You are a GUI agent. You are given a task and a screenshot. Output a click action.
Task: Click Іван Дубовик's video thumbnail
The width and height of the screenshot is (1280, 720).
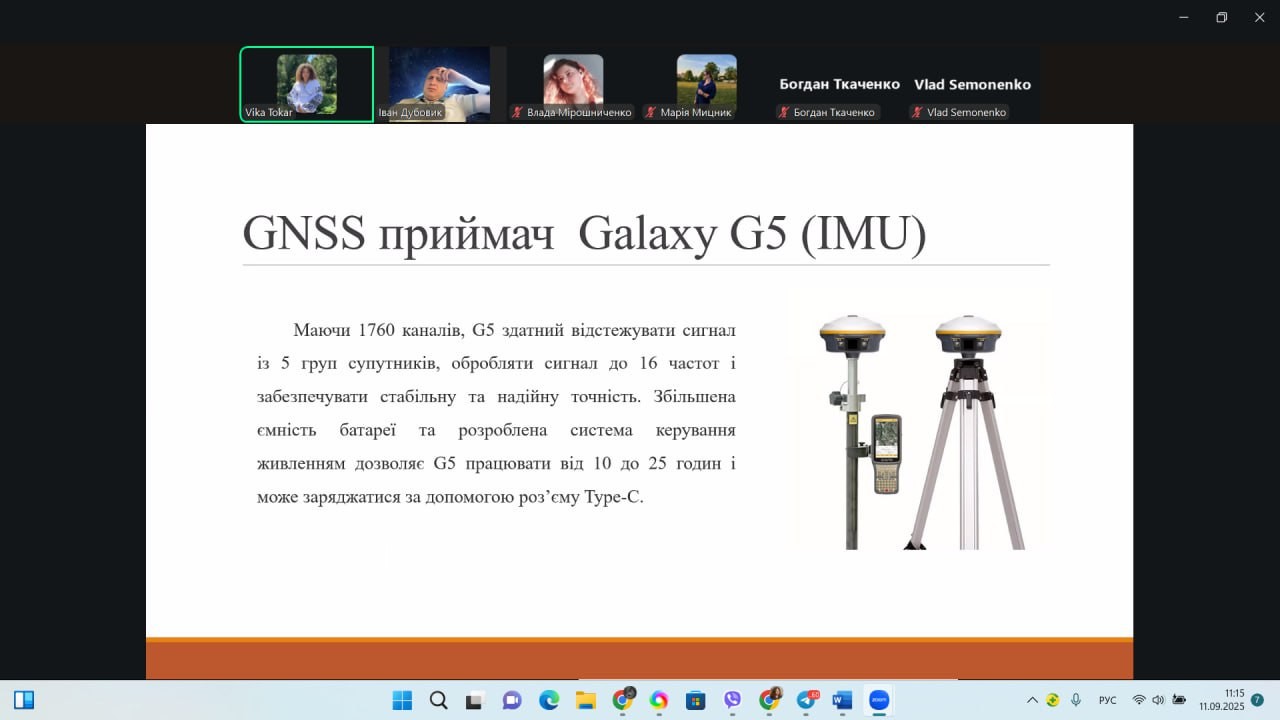tap(440, 84)
